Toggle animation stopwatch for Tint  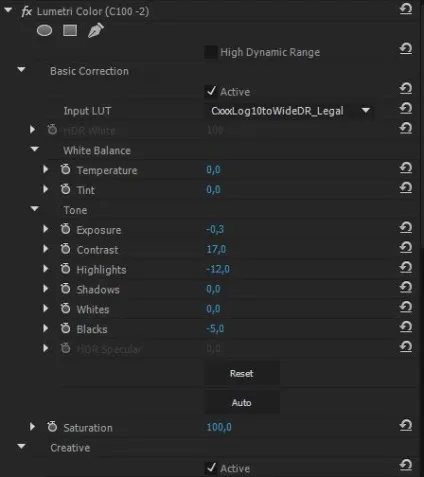tap(65, 189)
